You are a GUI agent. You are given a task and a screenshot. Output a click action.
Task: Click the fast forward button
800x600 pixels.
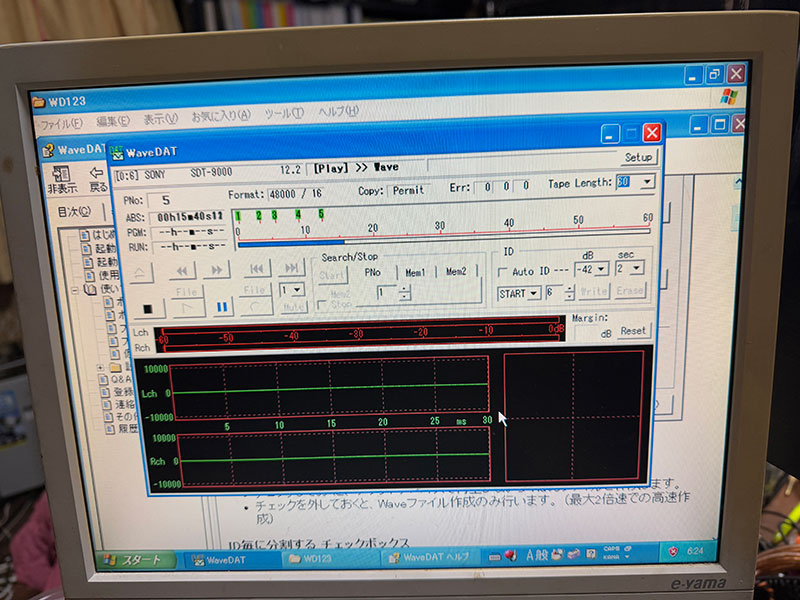tap(217, 270)
